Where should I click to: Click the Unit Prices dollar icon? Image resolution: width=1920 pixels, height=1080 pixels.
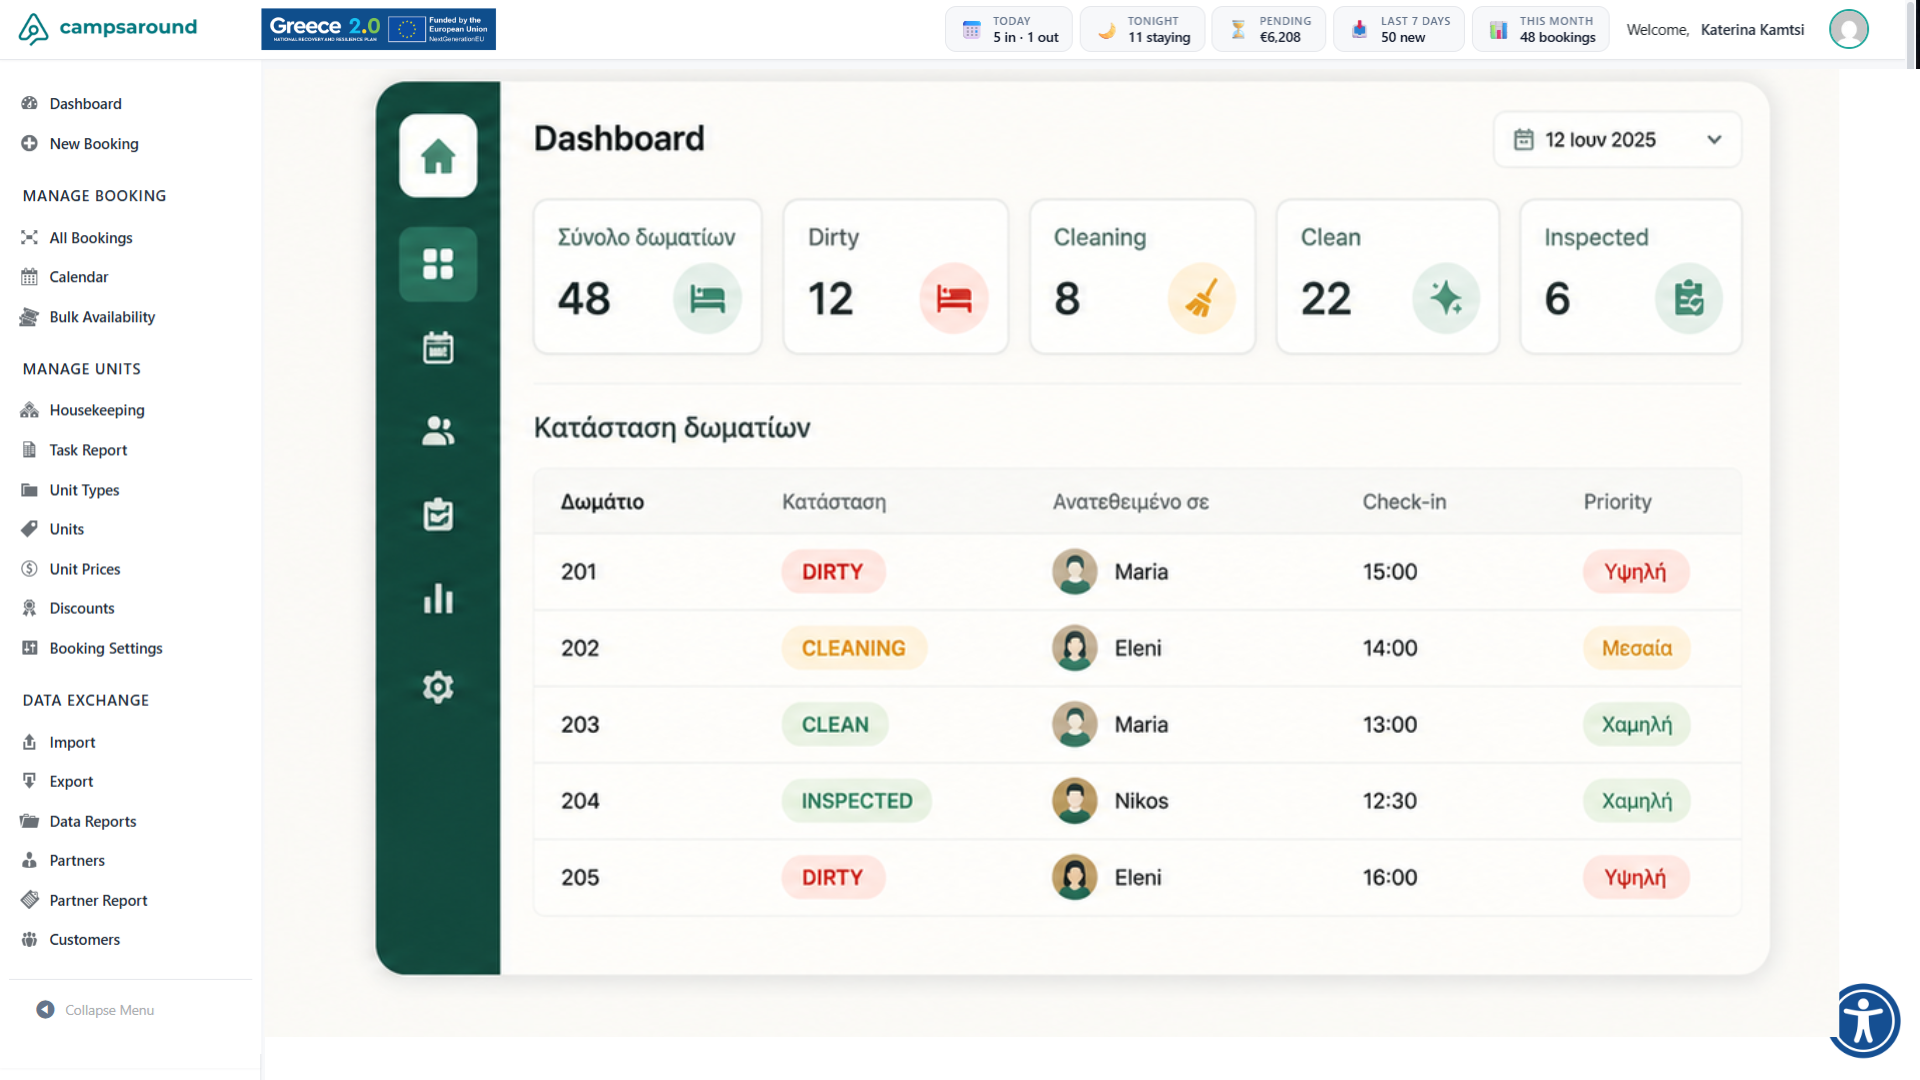[29, 569]
